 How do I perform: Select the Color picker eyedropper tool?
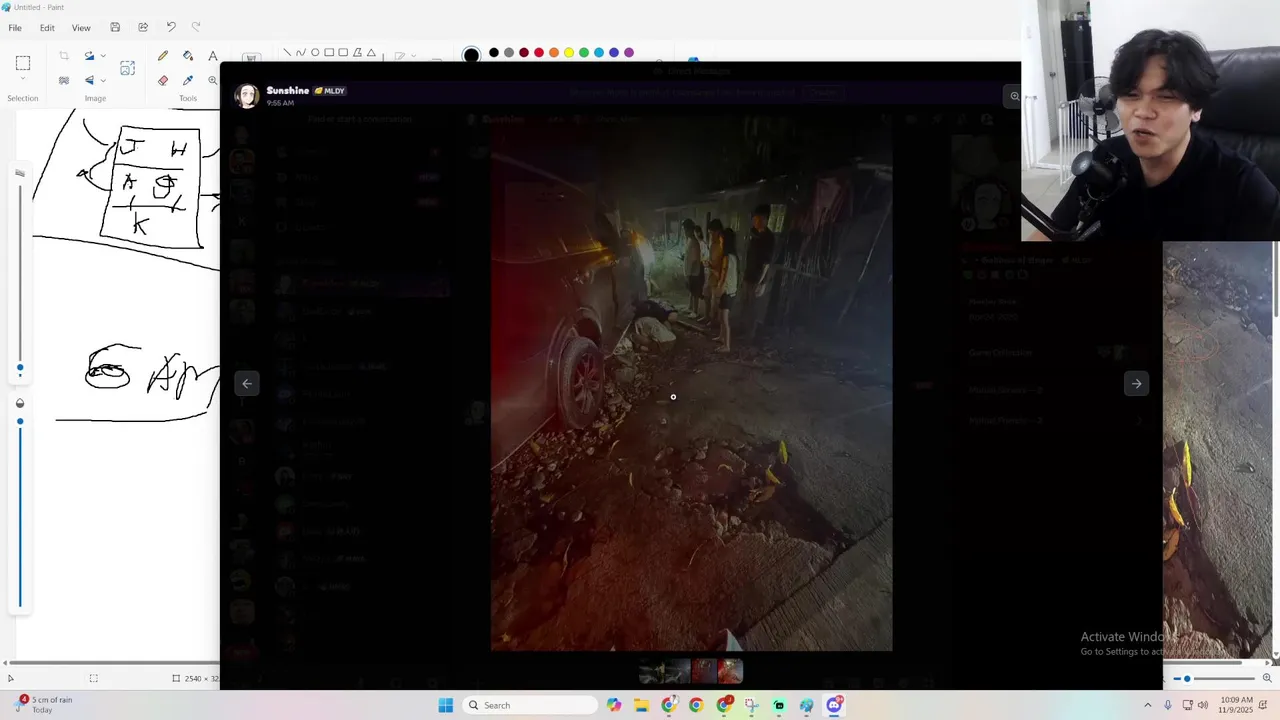click(x=188, y=80)
